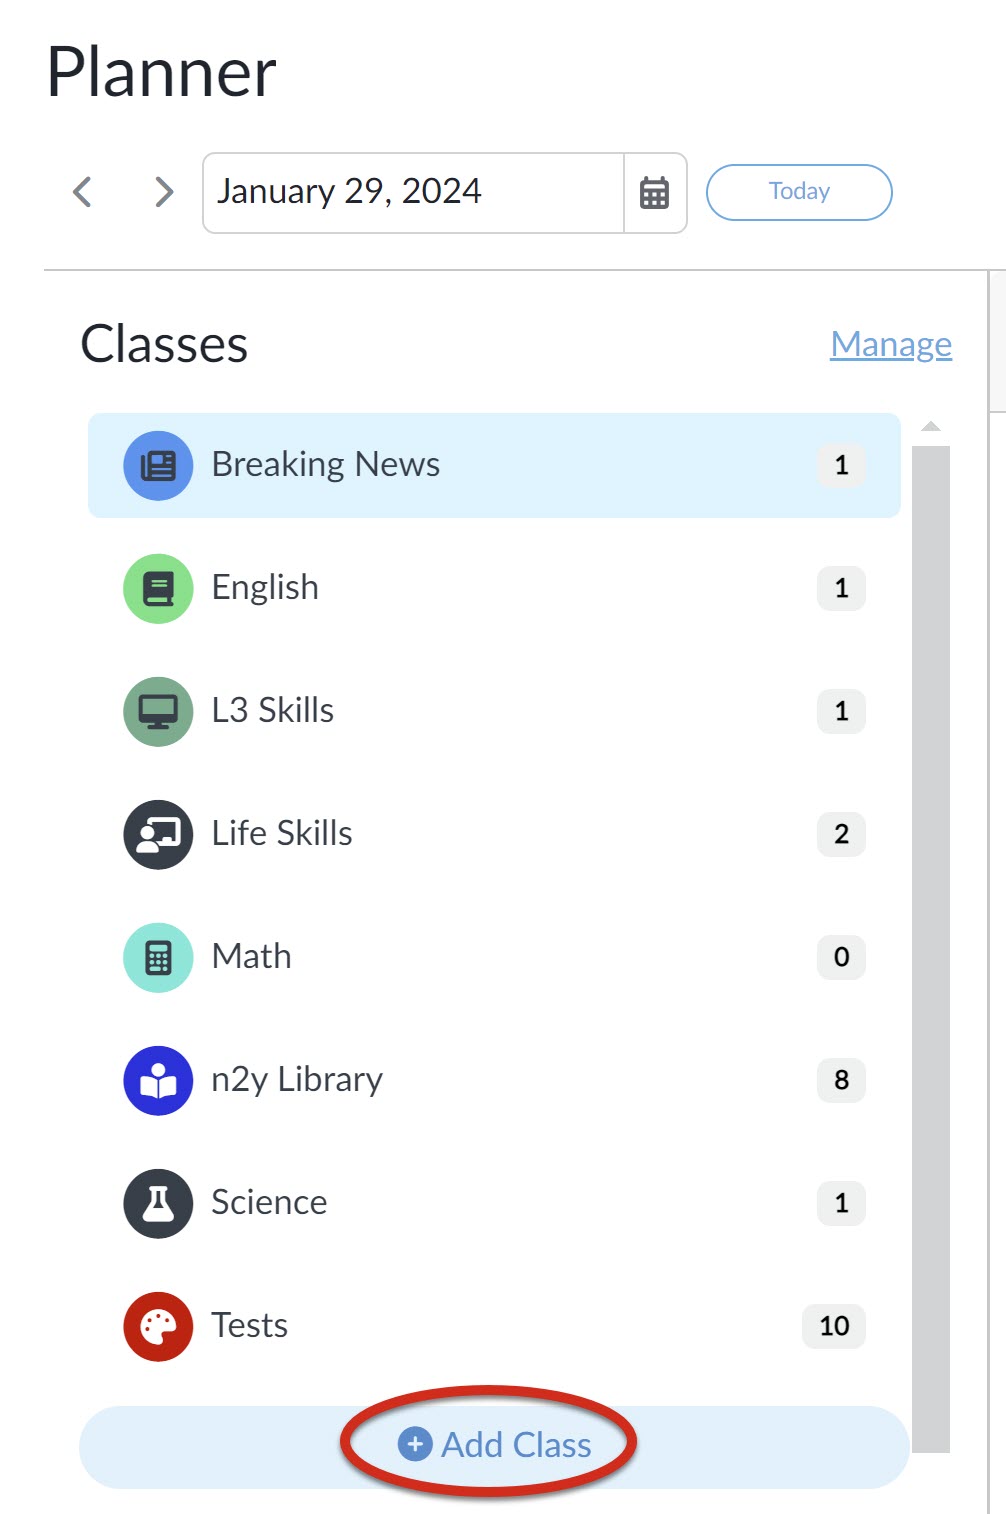Select the Math class row
The height and width of the screenshot is (1514, 1006).
(x=494, y=957)
